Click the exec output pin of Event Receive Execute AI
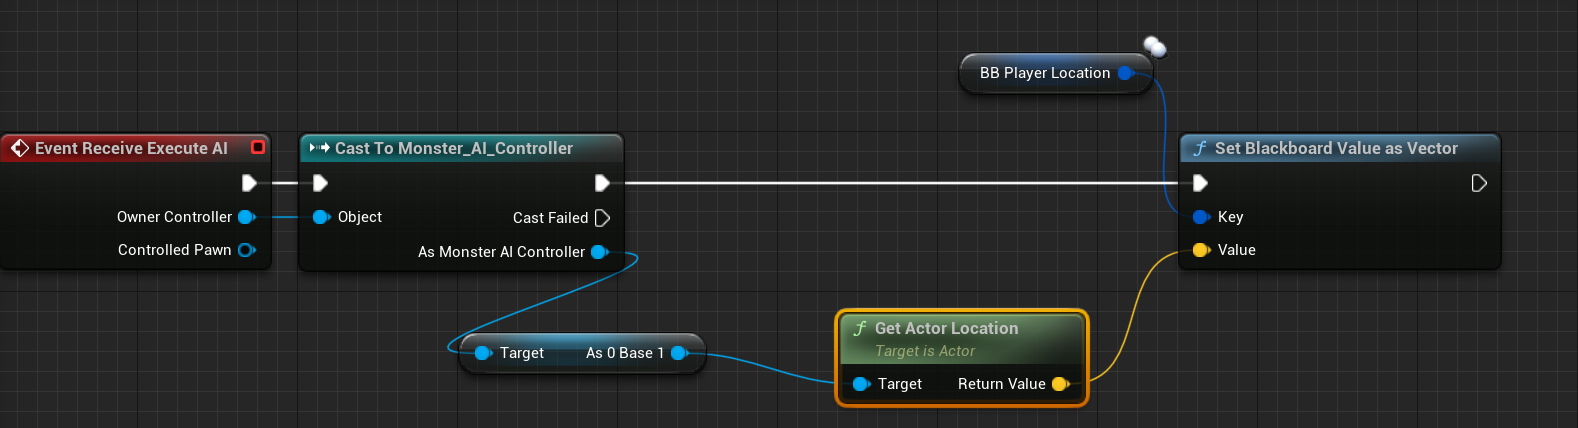The height and width of the screenshot is (428, 1578). point(249,183)
